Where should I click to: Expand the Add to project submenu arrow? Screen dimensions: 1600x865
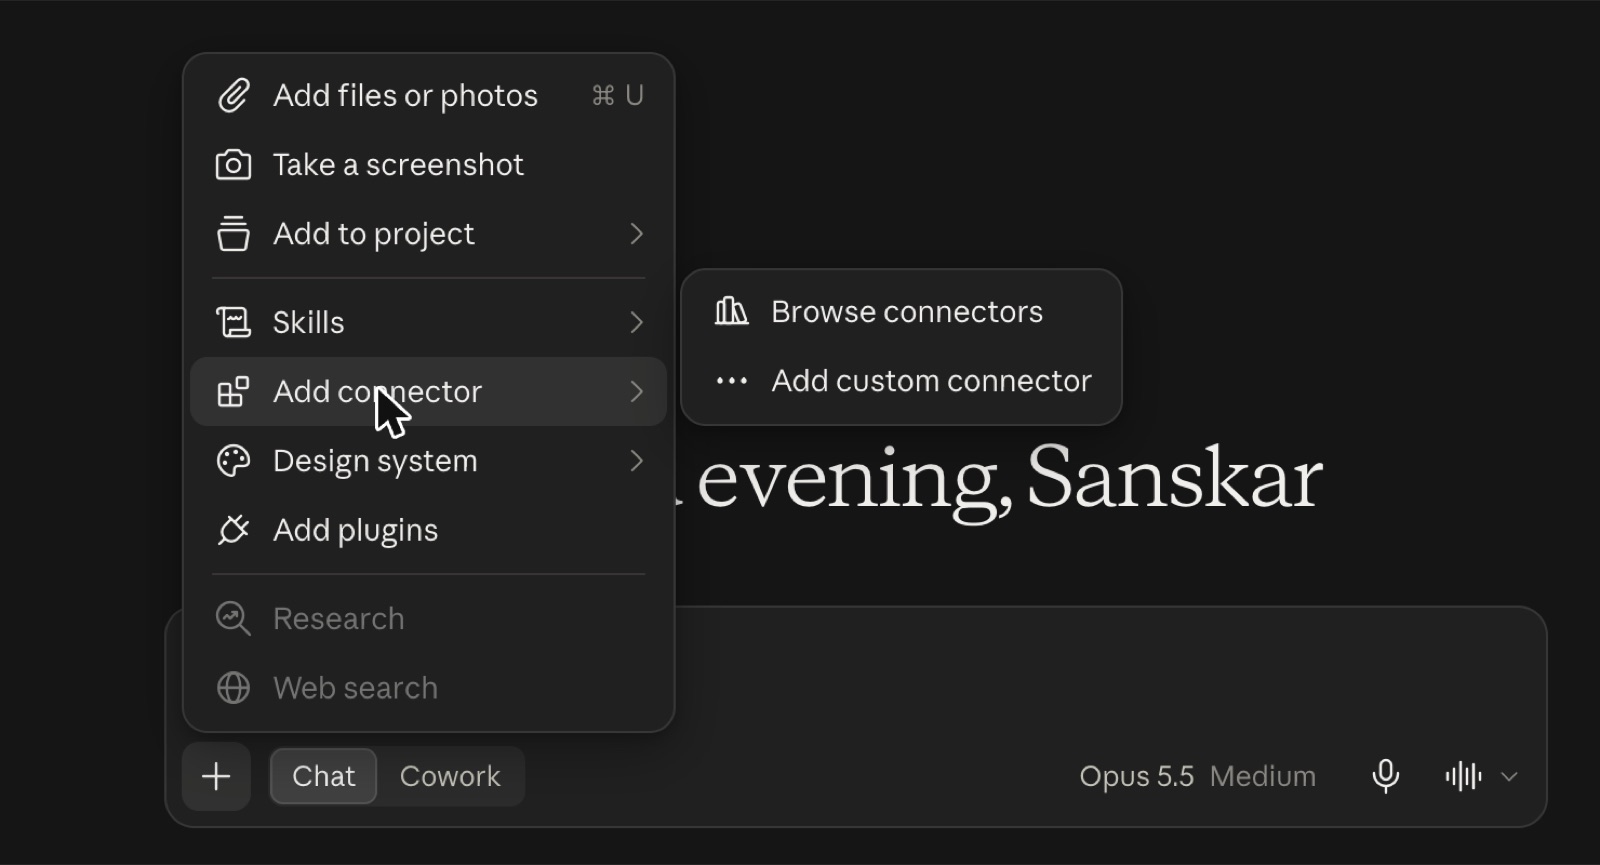(636, 234)
